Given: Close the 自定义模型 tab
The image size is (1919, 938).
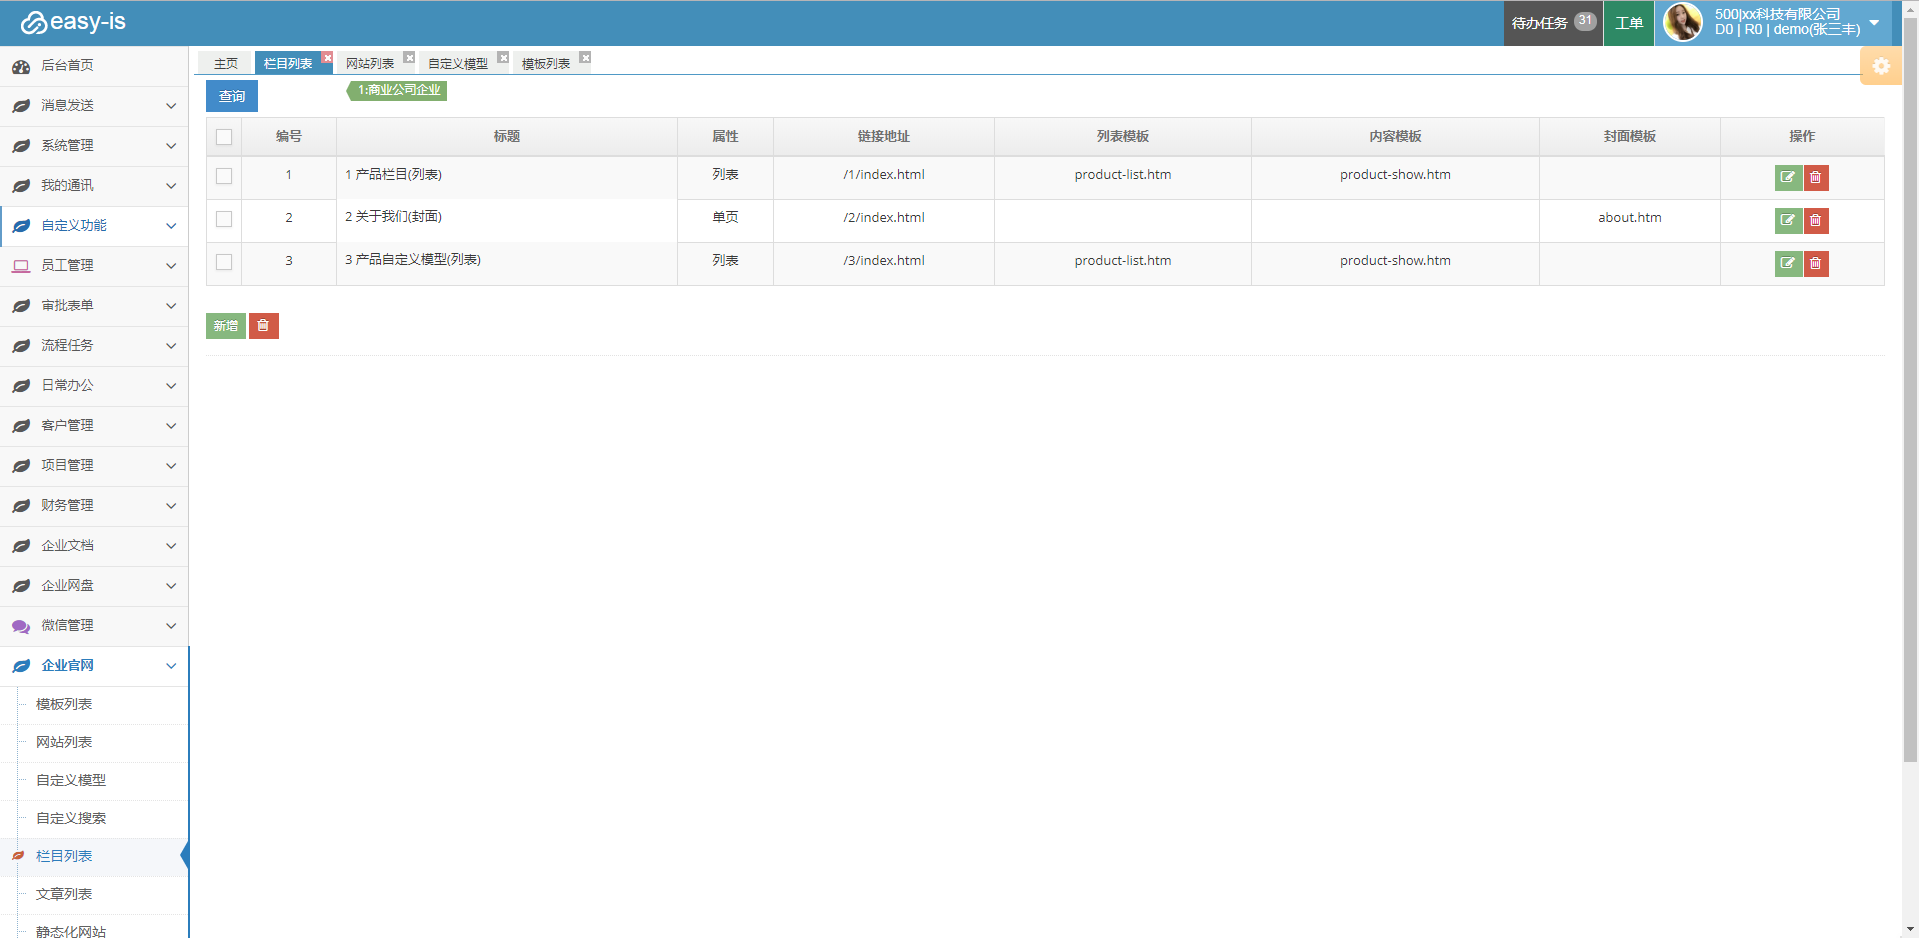Looking at the screenshot, I should pos(503,58).
